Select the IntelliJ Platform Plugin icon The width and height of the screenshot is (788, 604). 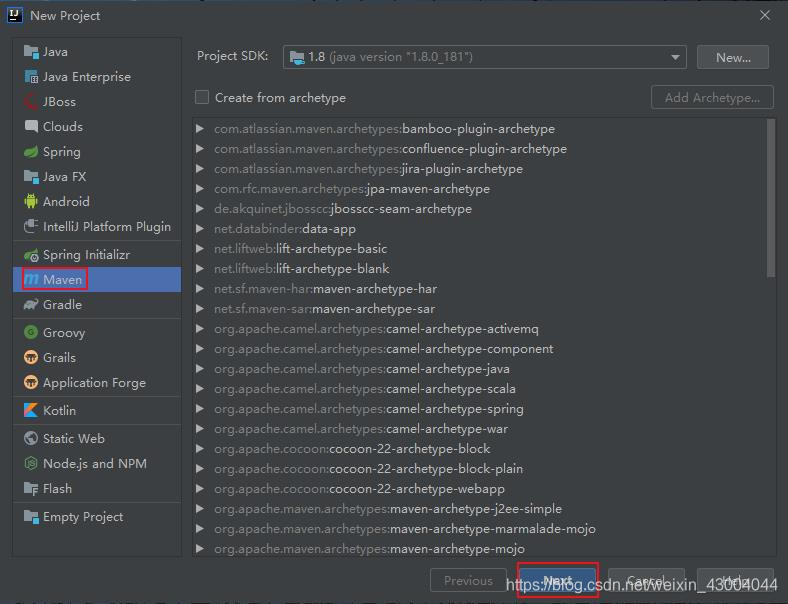(31, 227)
